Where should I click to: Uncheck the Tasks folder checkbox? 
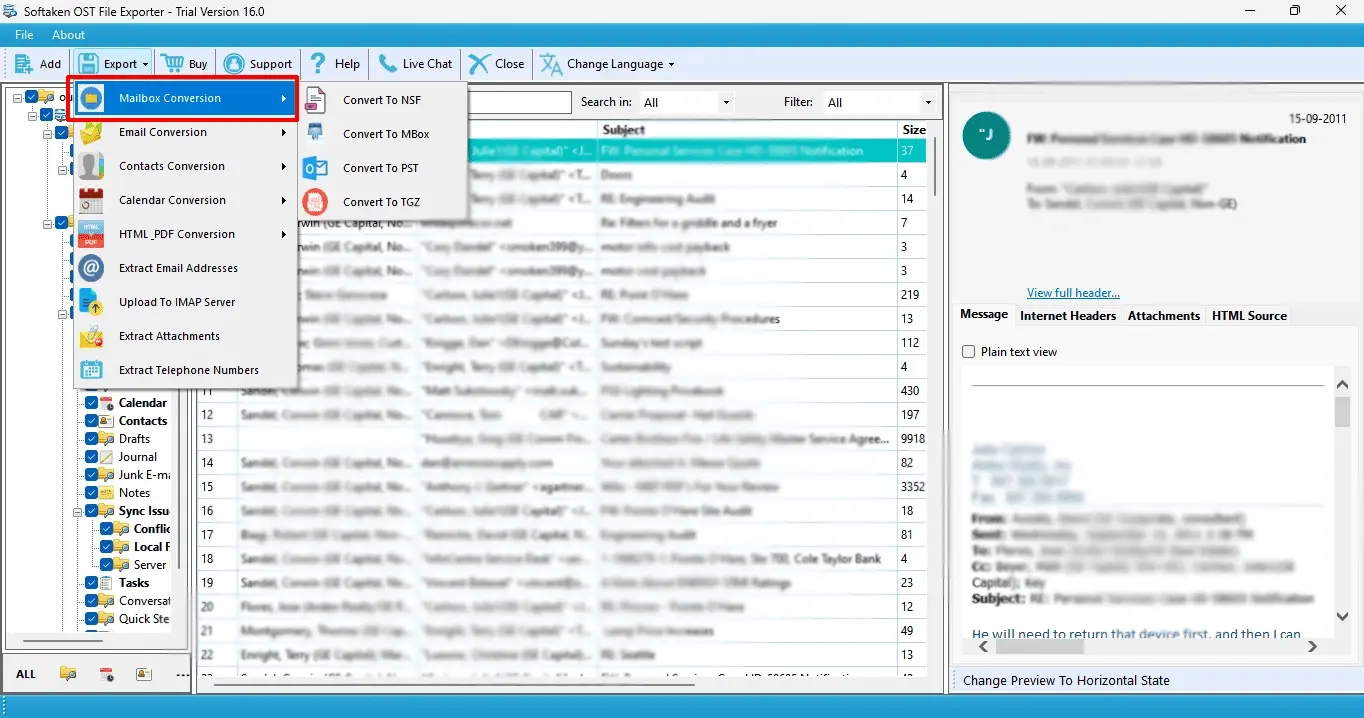pos(92,583)
